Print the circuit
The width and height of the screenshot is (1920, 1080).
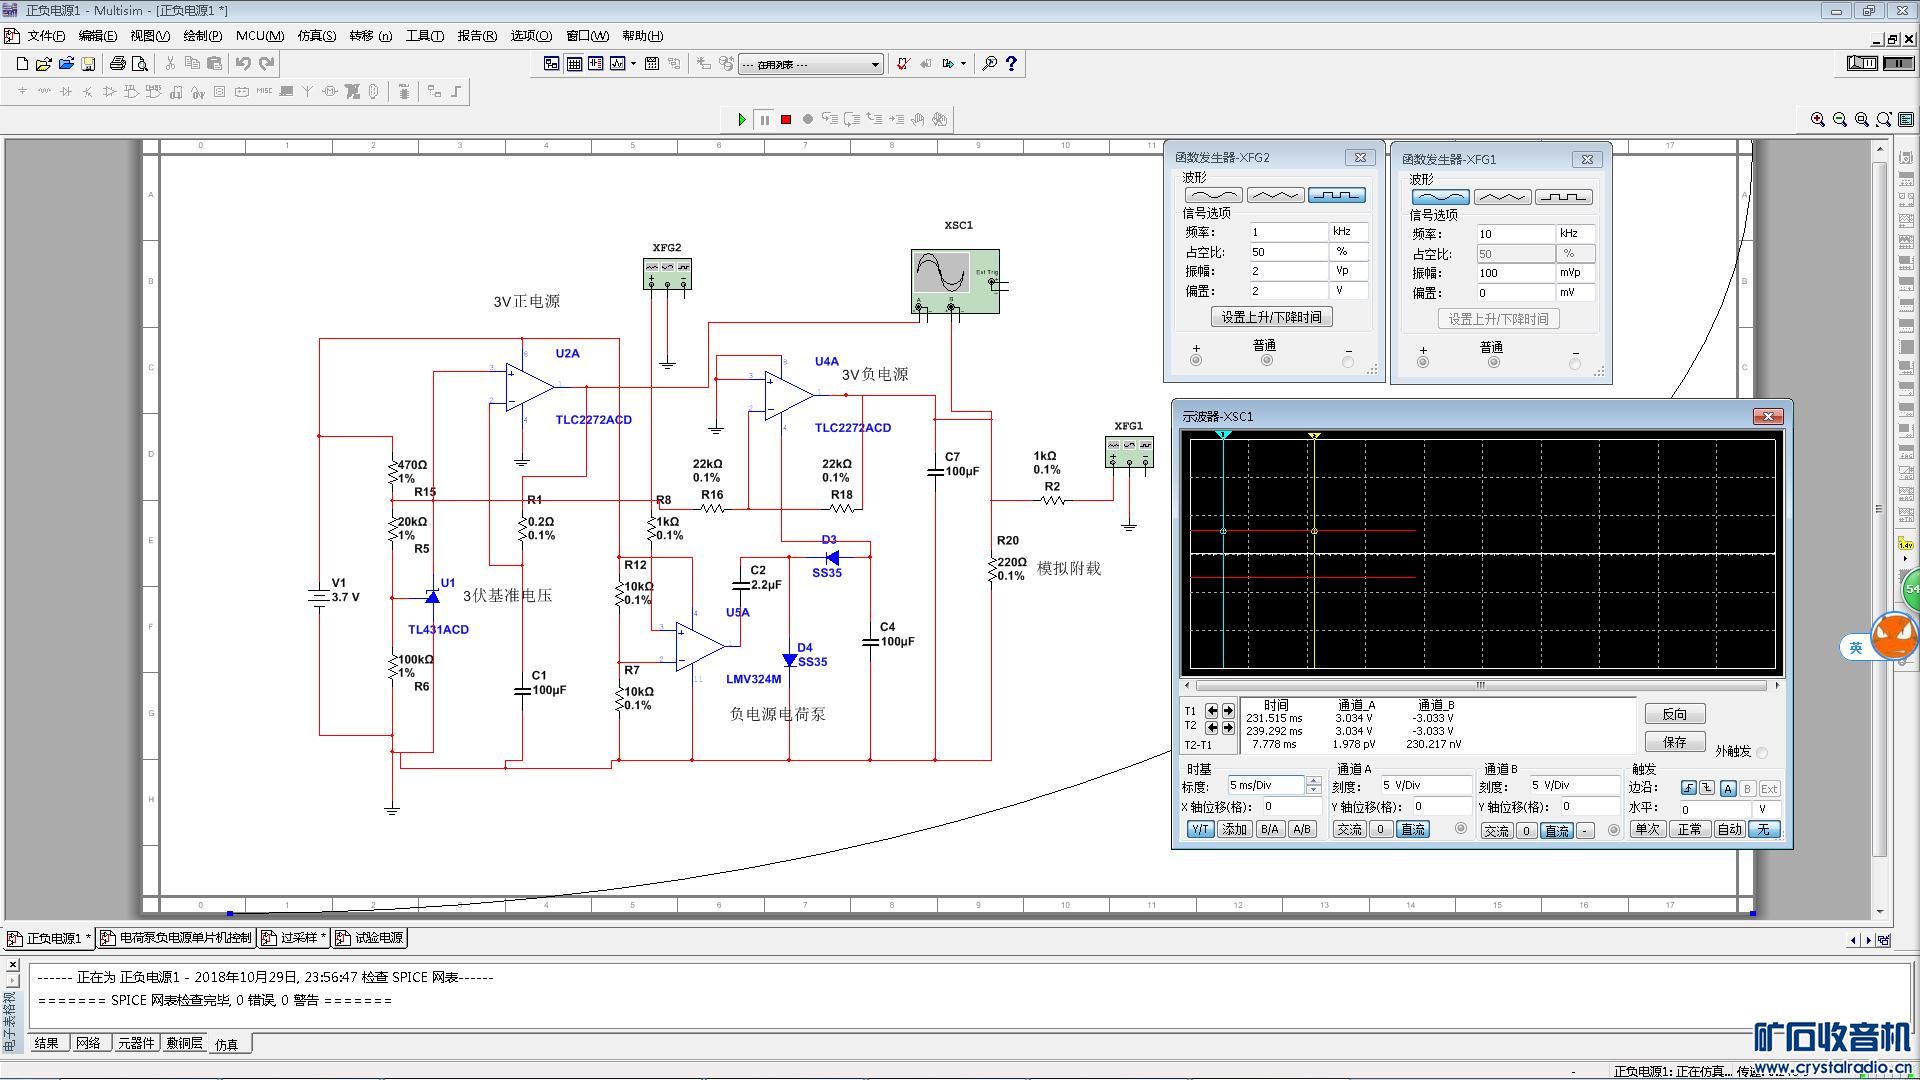[x=117, y=64]
